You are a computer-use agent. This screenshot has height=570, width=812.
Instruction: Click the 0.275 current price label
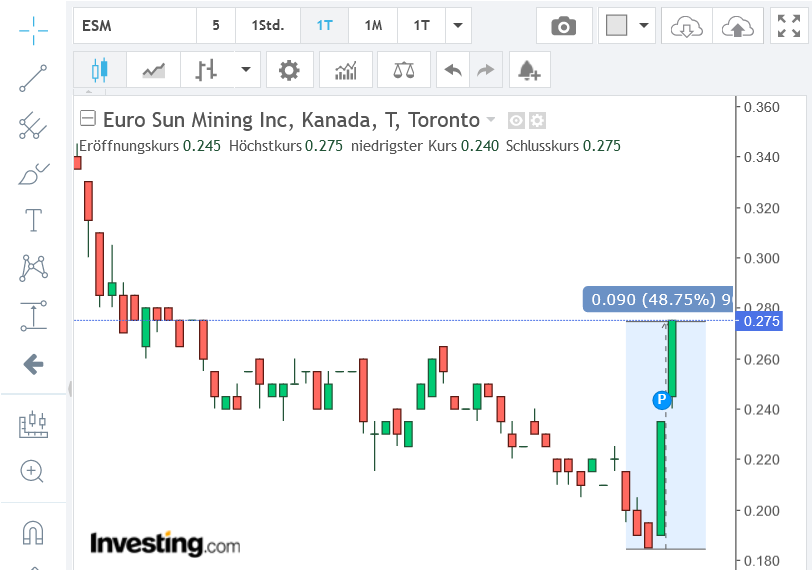point(760,321)
